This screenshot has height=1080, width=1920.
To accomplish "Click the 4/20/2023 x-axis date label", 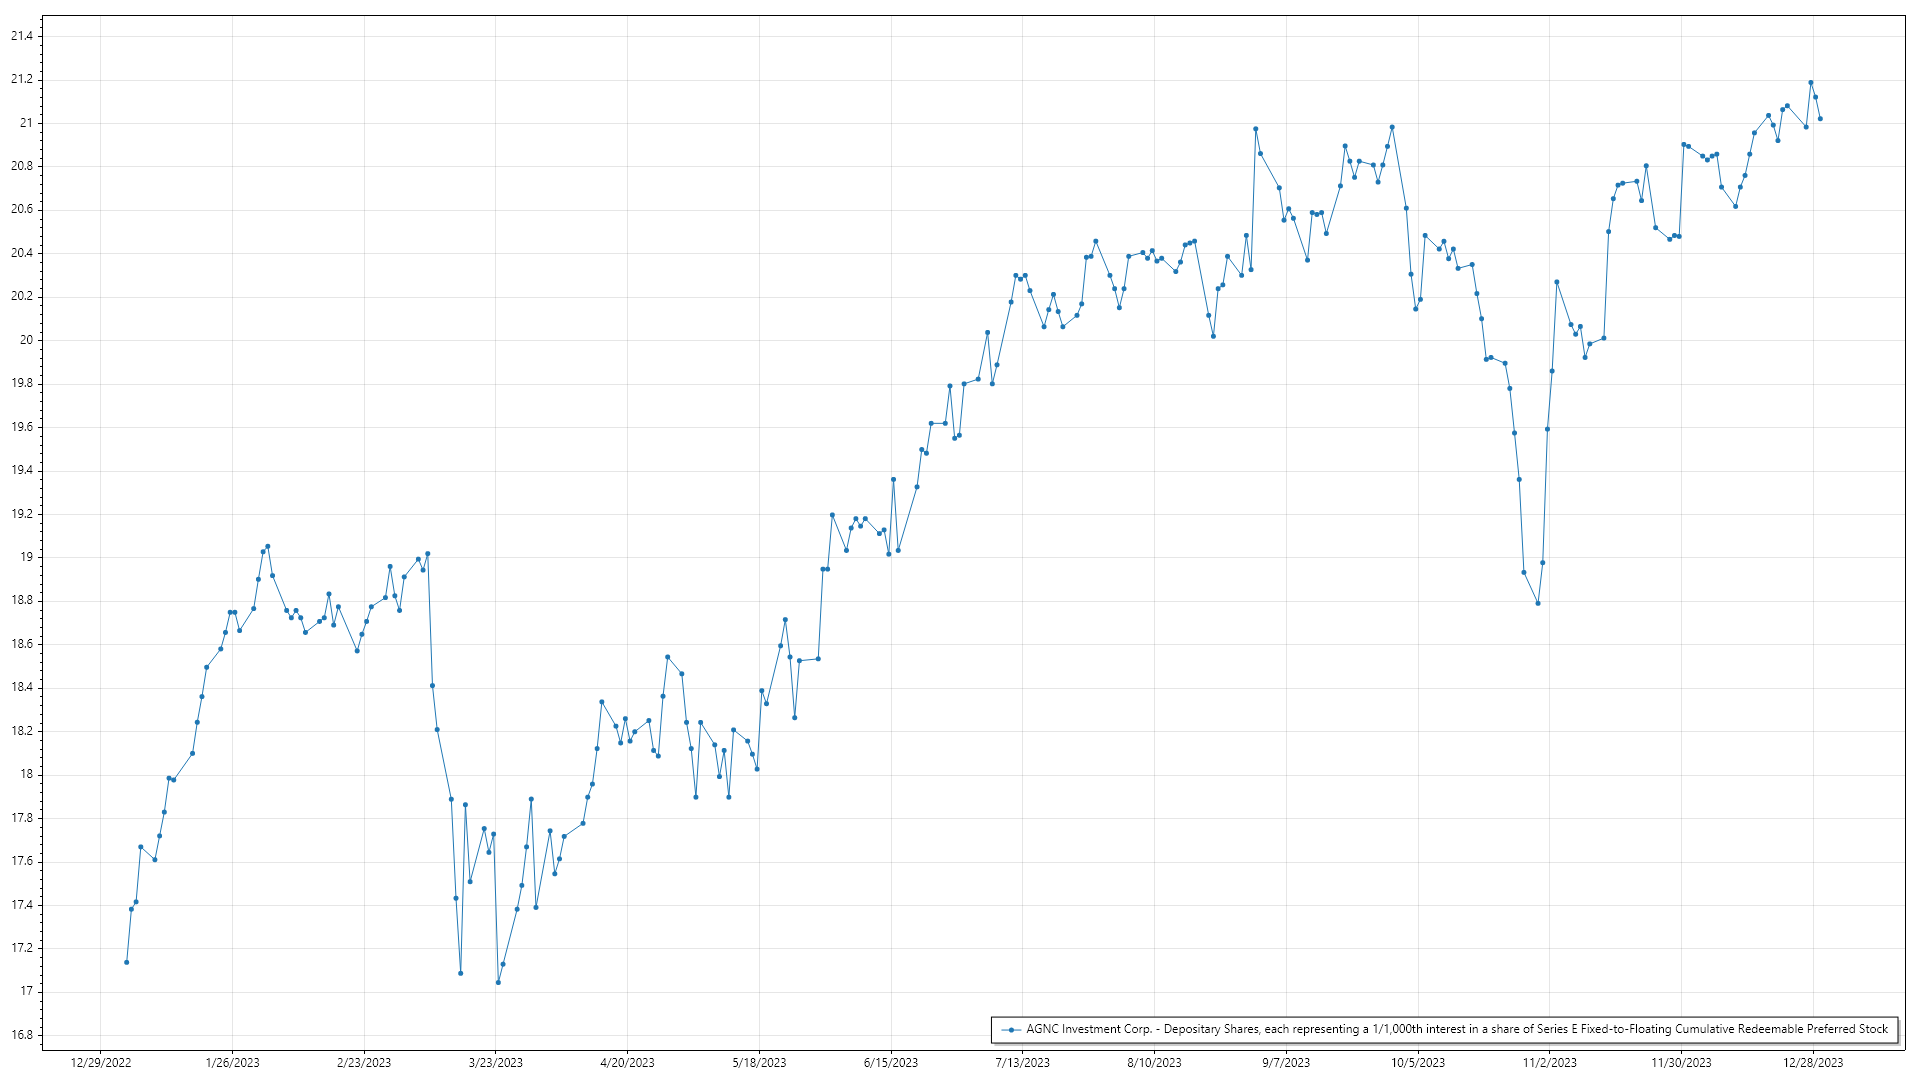I will 627,1063.
